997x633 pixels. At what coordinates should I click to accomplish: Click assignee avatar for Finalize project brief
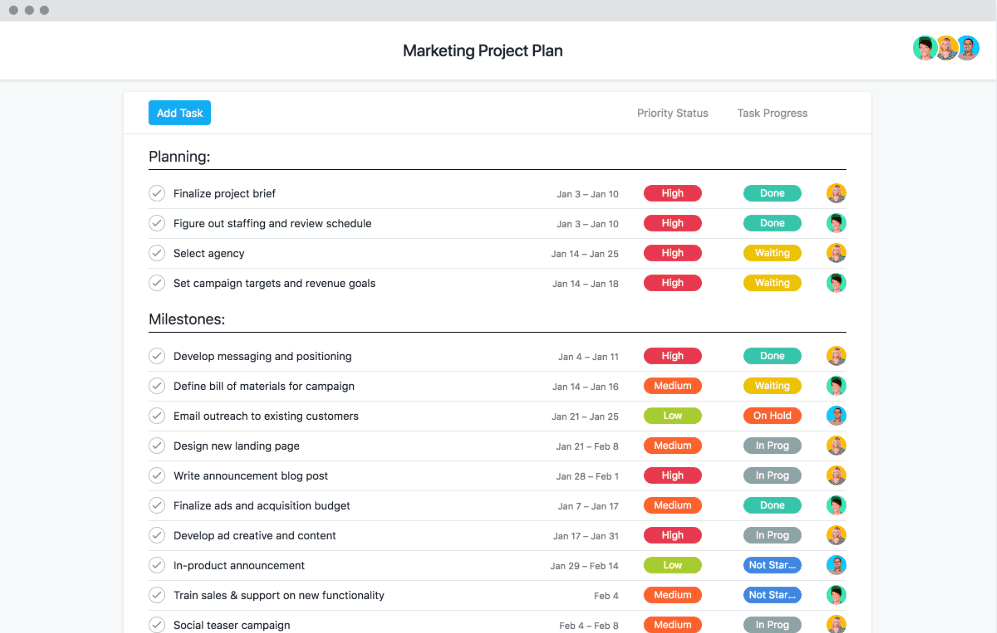point(836,193)
